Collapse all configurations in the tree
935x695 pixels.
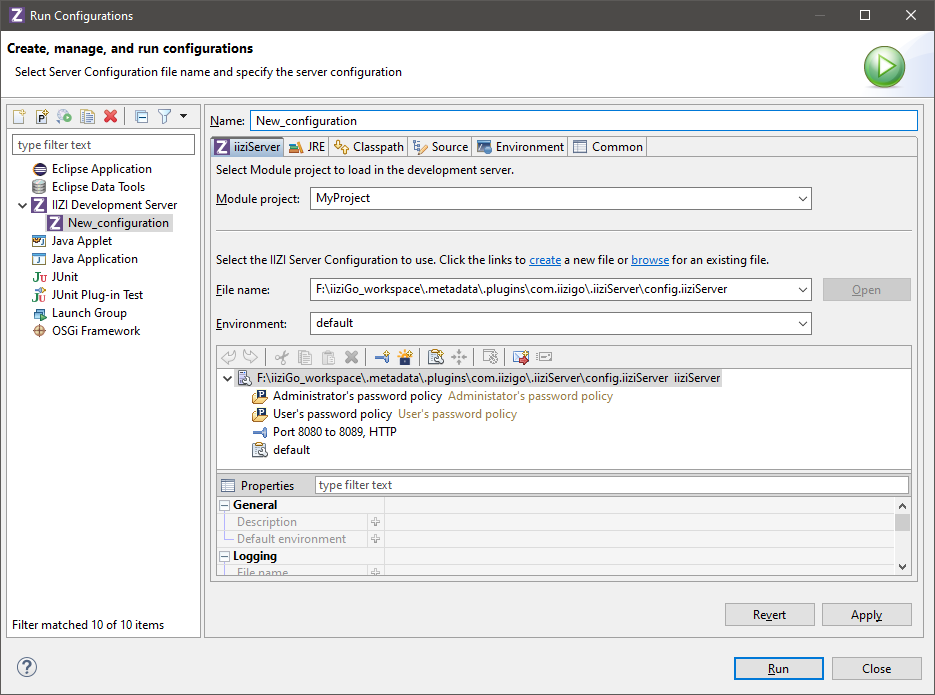pos(141,116)
